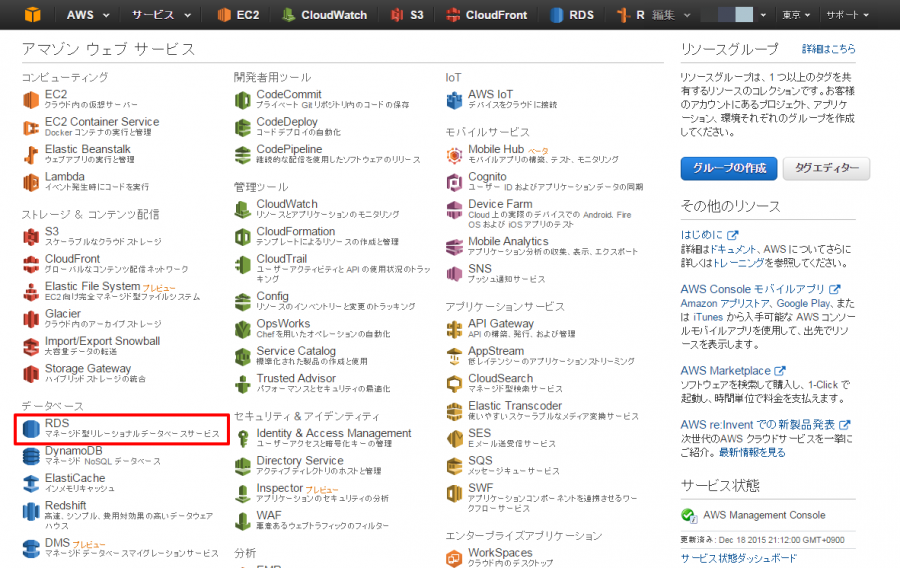
Task: Open the トレーニング link
Action: coord(739,263)
